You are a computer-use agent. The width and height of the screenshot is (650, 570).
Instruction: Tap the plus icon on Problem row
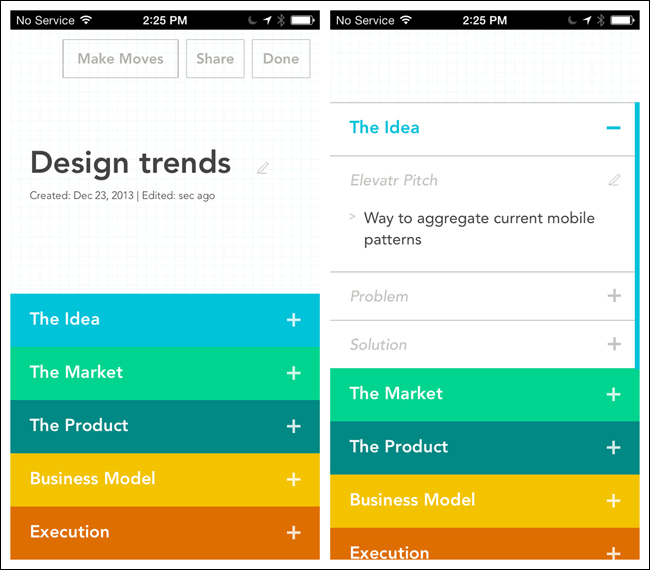(614, 296)
